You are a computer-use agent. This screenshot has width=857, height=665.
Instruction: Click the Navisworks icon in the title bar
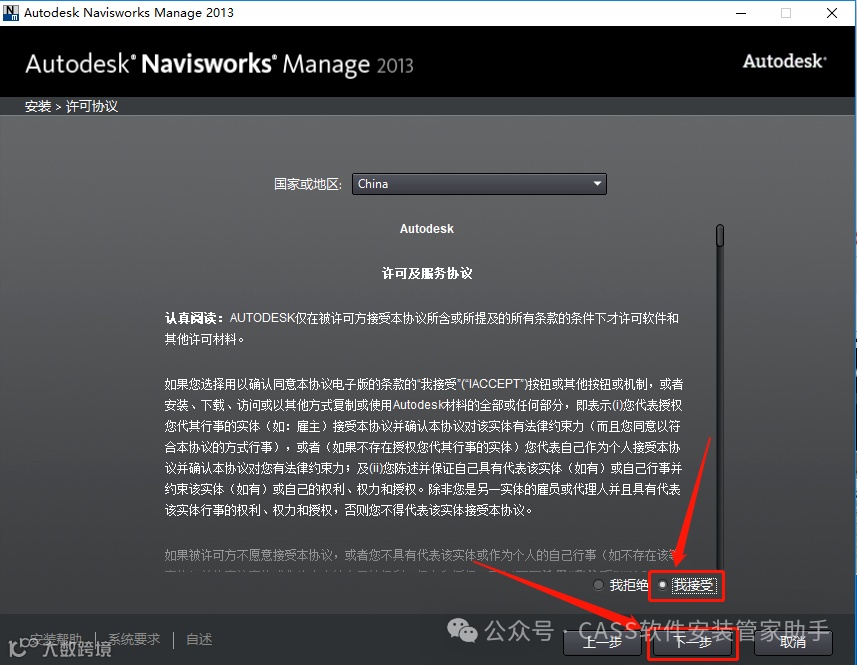click(x=10, y=13)
